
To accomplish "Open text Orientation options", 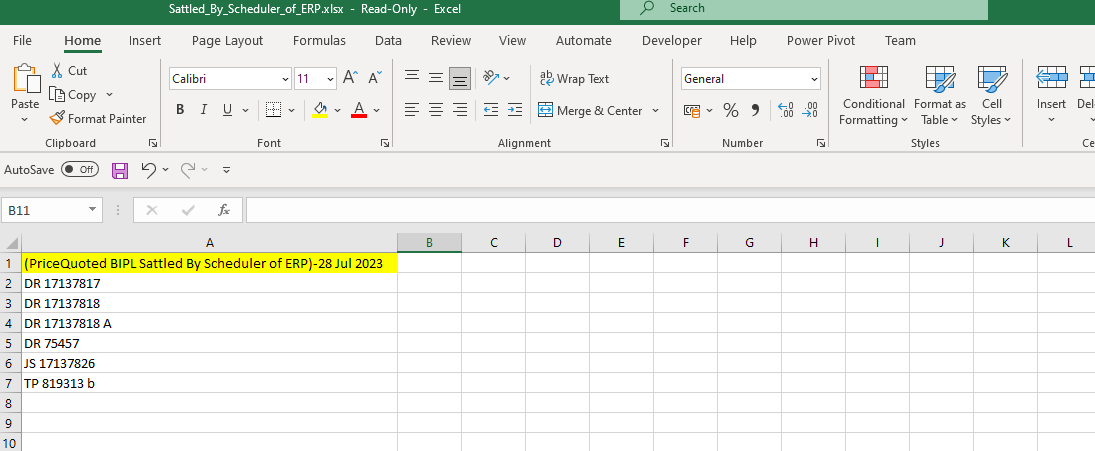I will coord(497,78).
